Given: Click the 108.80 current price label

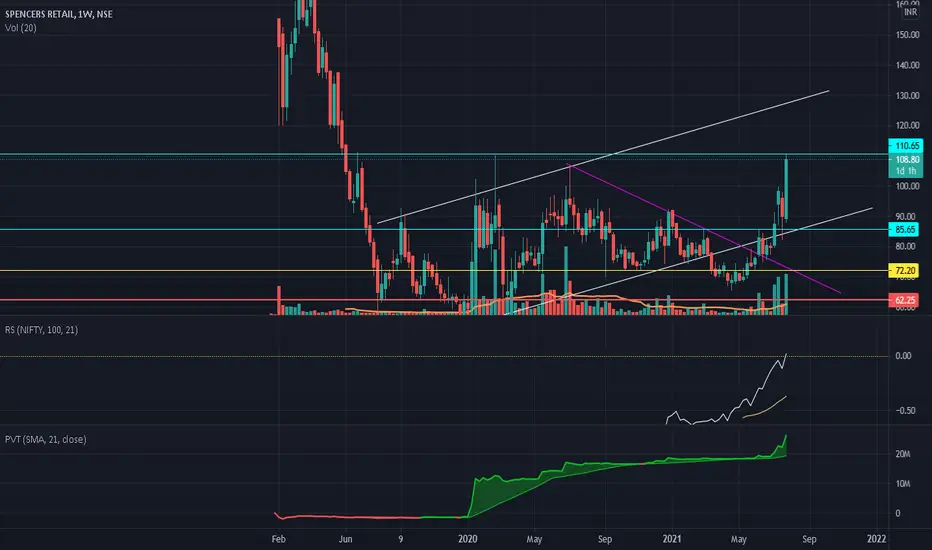Looking at the screenshot, I should click(906, 159).
